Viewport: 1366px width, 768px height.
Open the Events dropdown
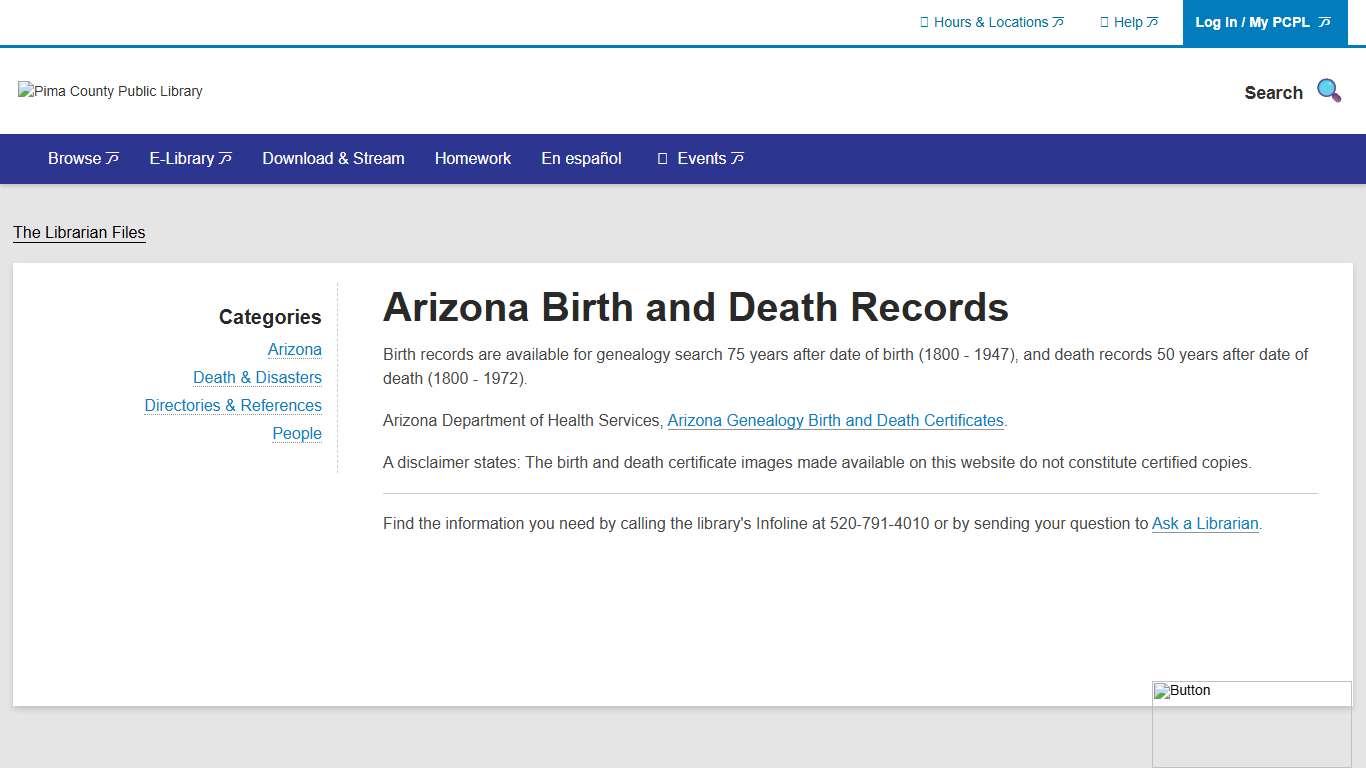[x=701, y=158]
